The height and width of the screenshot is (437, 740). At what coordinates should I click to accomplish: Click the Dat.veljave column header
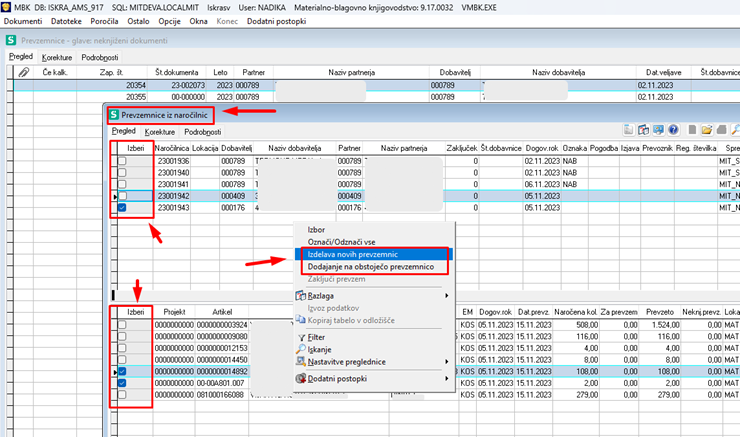664,72
